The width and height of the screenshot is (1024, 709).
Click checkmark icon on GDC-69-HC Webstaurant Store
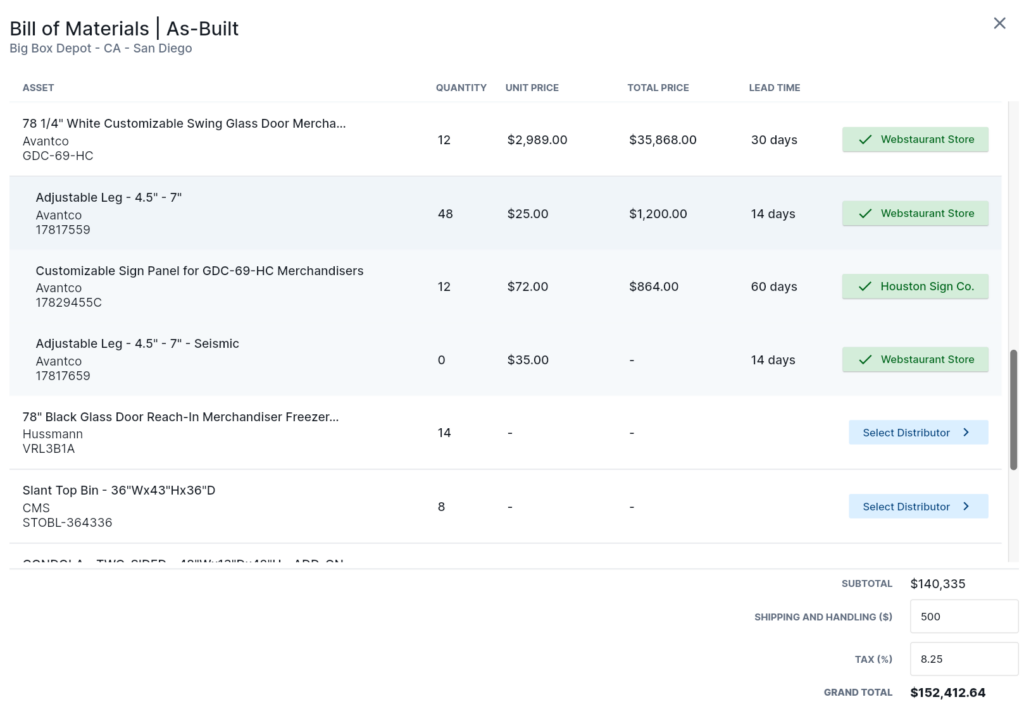pyautogui.click(x=866, y=140)
